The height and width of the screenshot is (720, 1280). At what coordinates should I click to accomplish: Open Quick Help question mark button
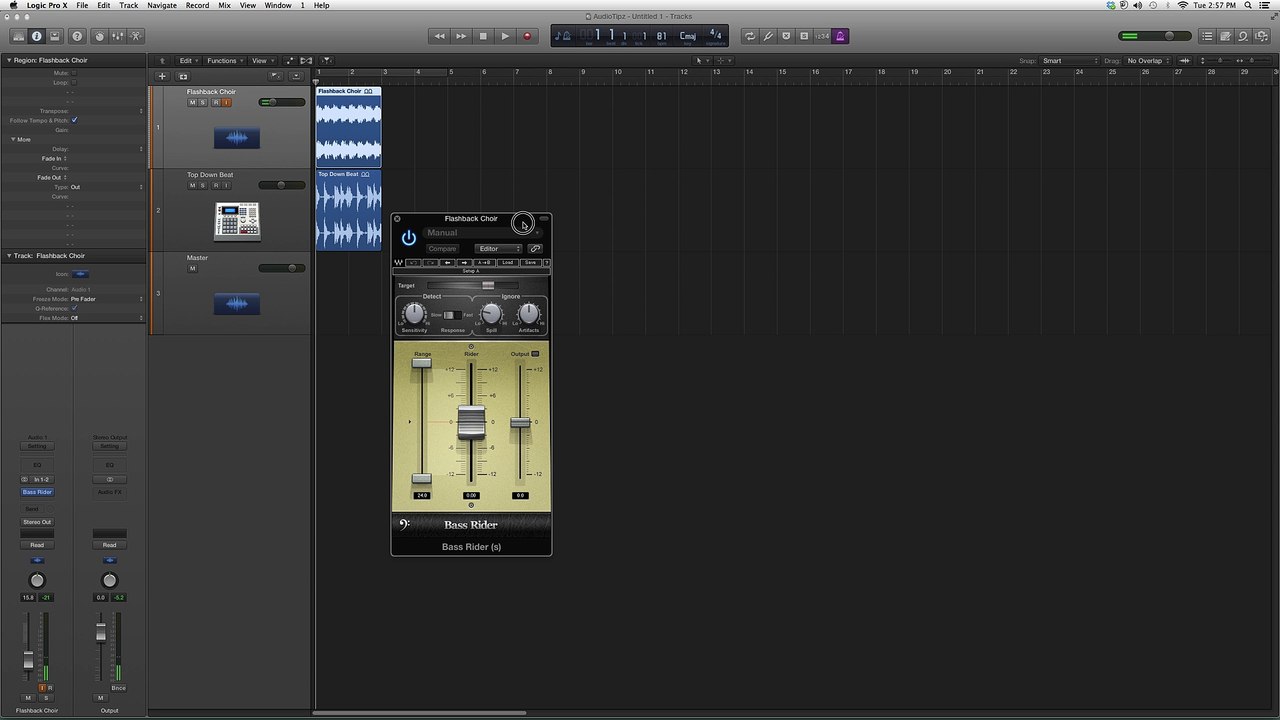pyautogui.click(x=77, y=36)
